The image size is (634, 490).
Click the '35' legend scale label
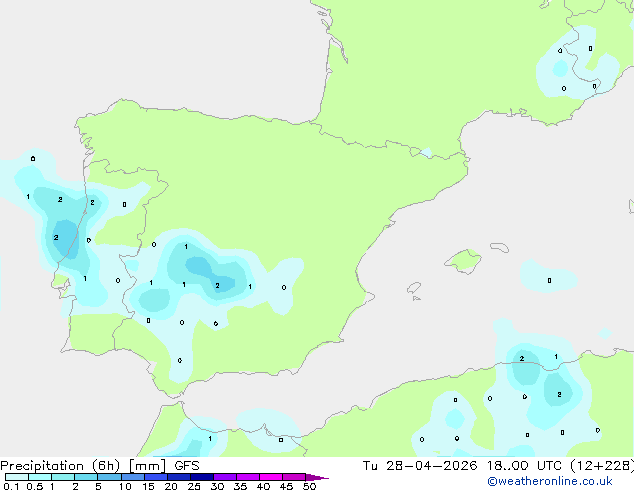pyautogui.click(x=240, y=486)
